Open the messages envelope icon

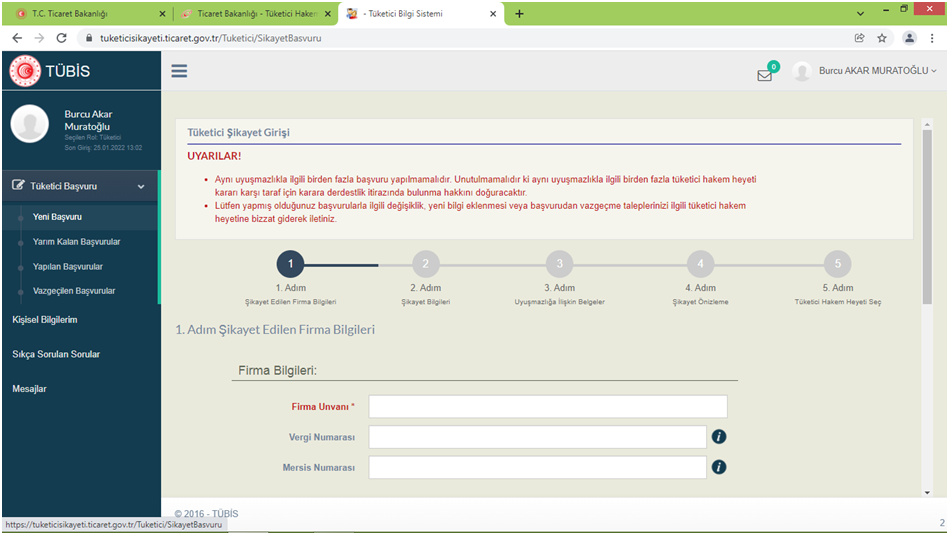click(x=765, y=74)
